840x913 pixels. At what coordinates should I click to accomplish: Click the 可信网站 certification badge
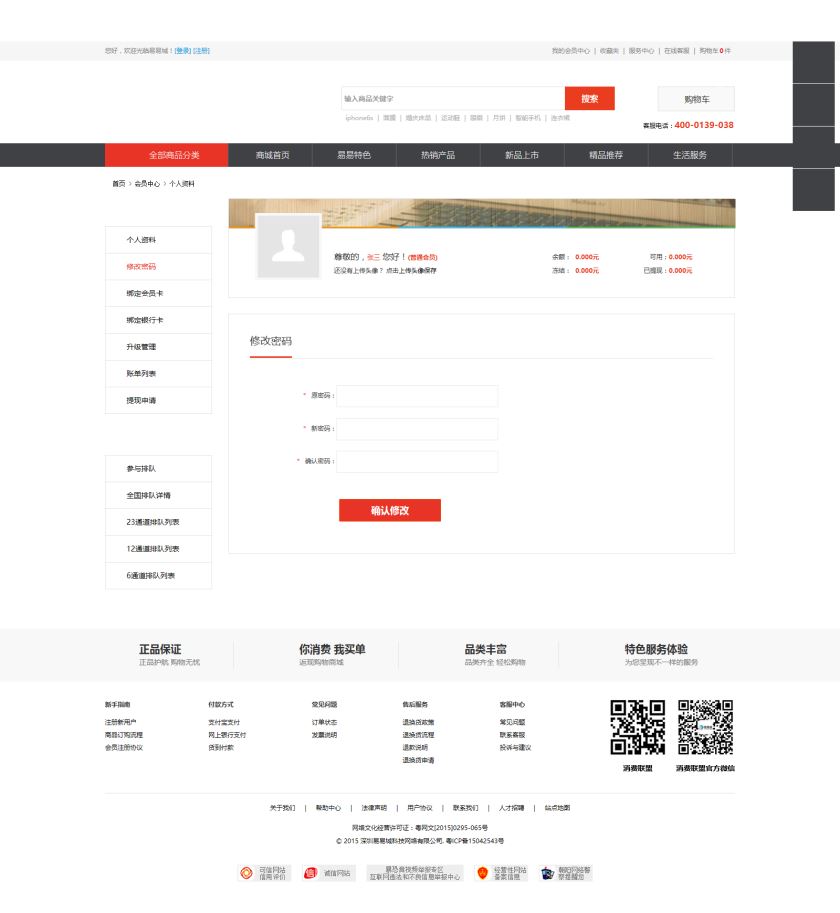coord(264,873)
